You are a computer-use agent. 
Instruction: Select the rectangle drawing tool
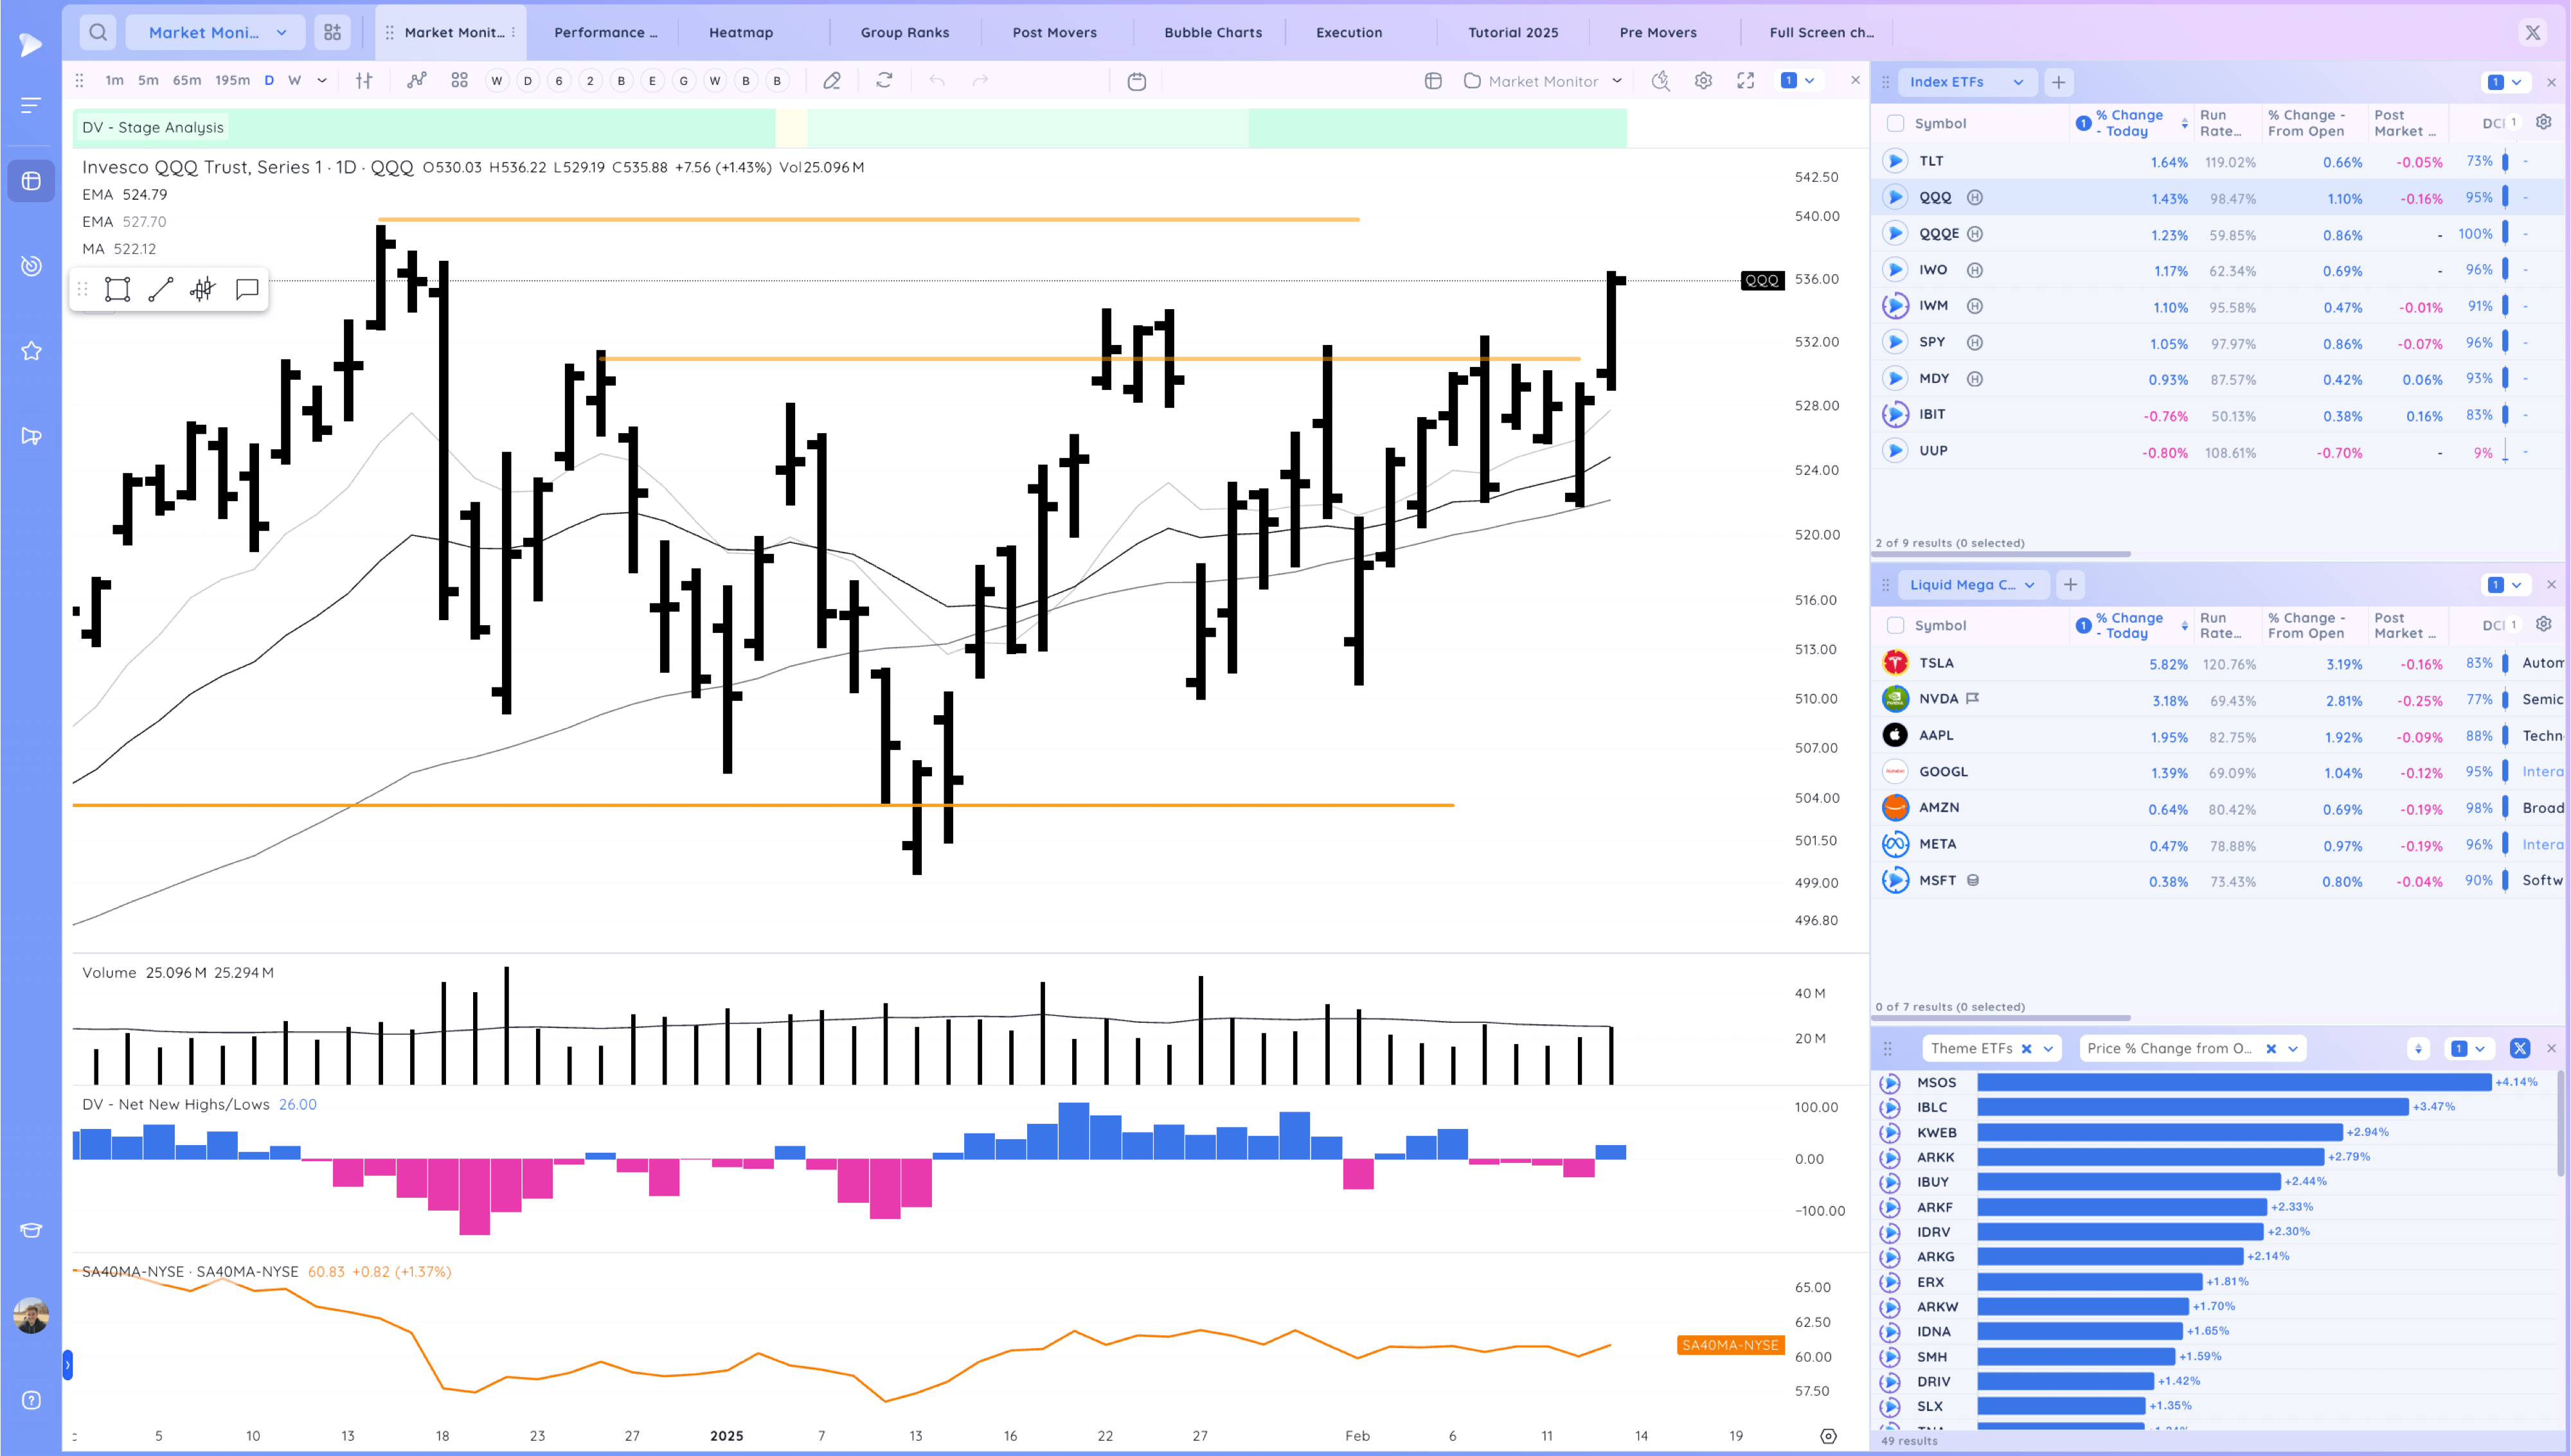point(117,290)
